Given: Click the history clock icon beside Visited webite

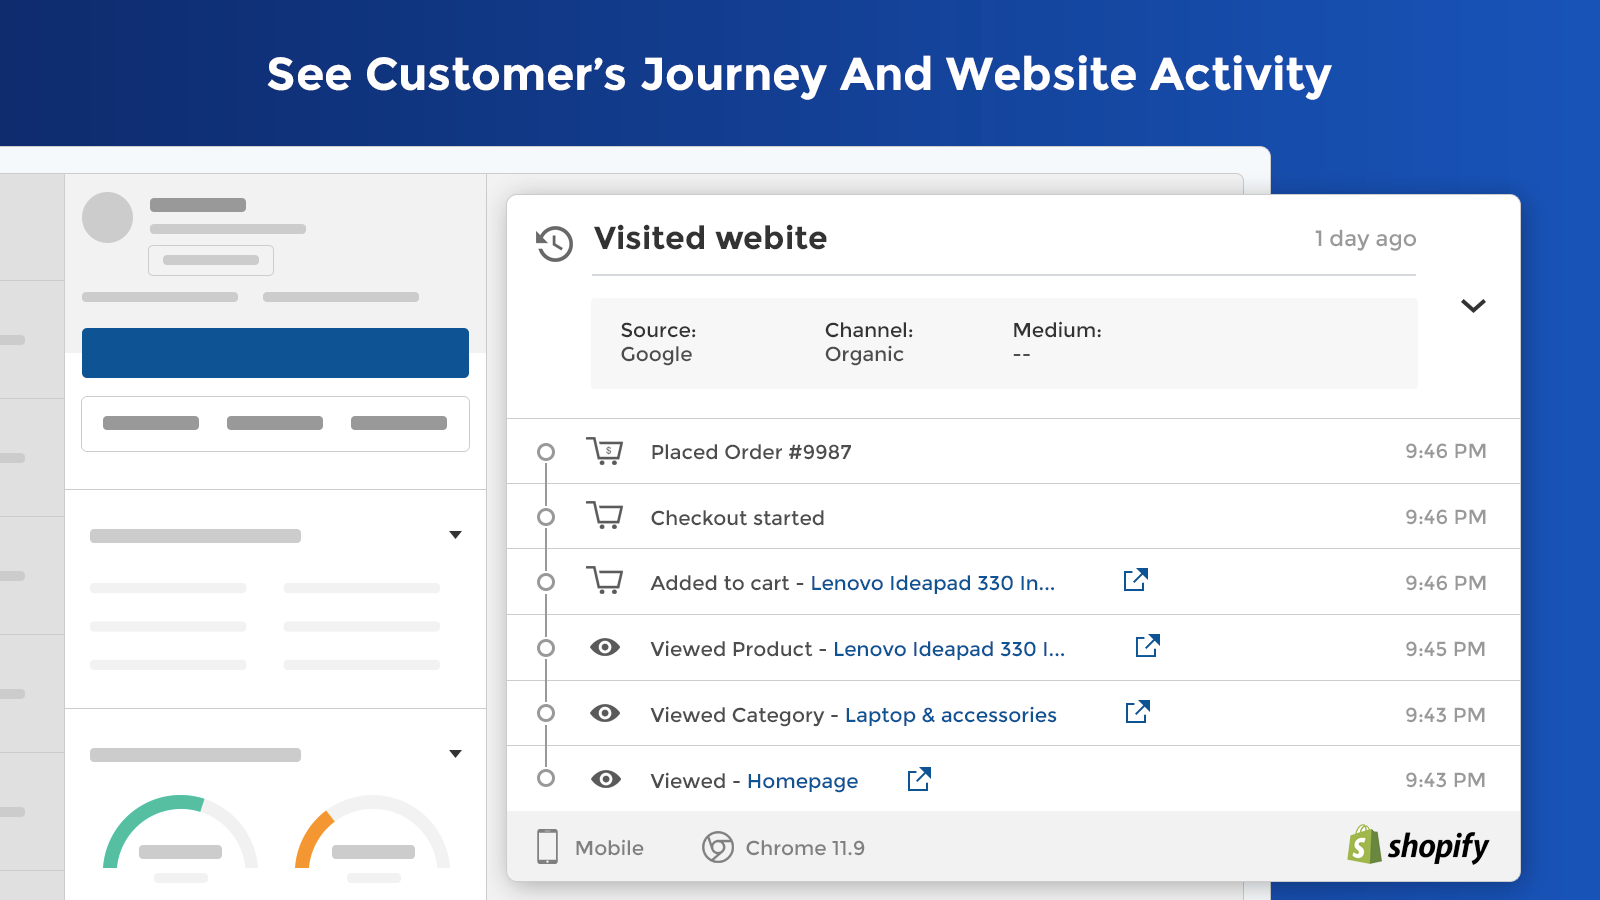Looking at the screenshot, I should point(554,243).
